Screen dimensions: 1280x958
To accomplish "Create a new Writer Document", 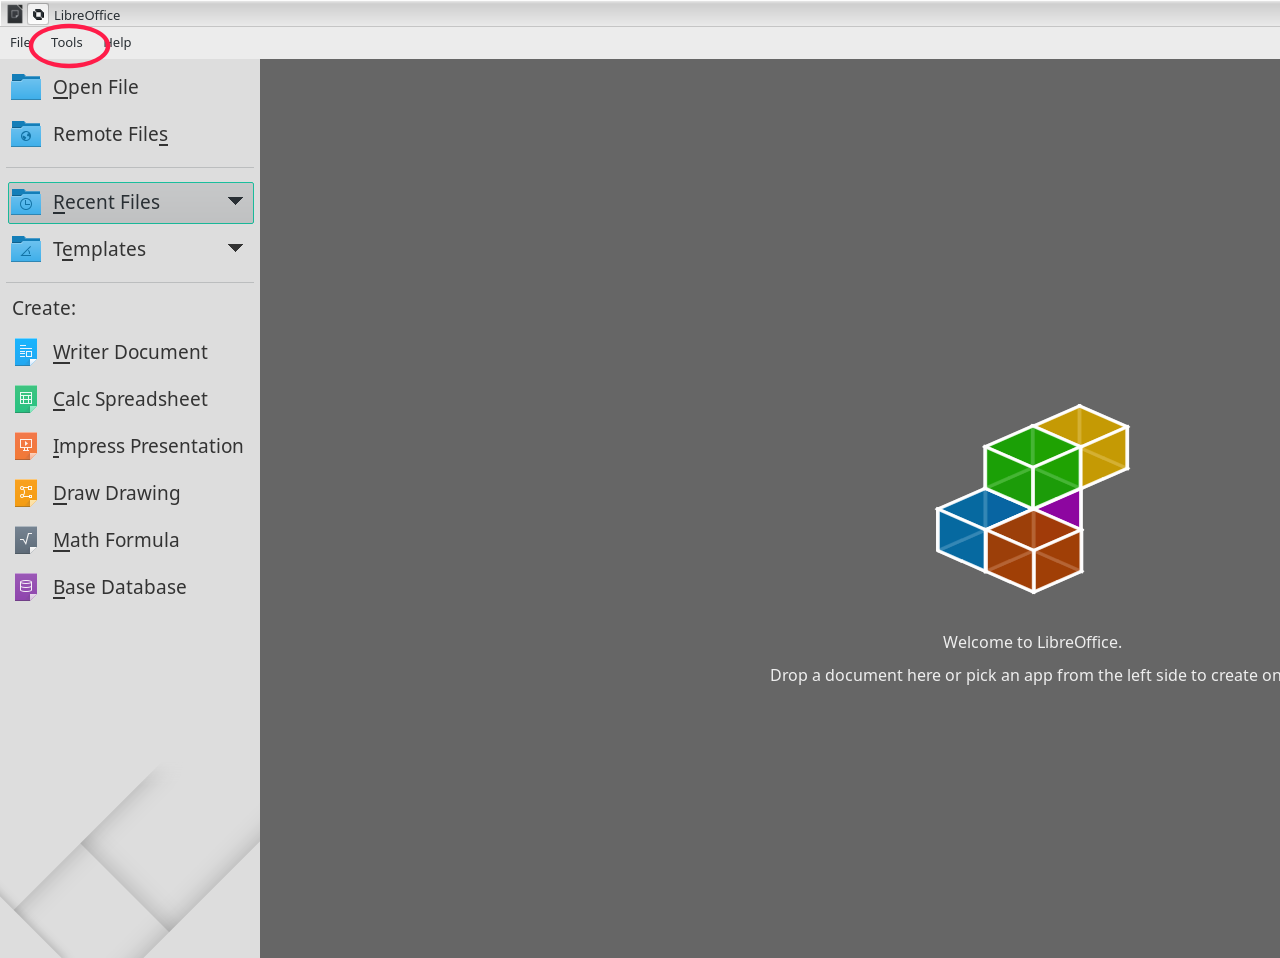I will (x=130, y=352).
